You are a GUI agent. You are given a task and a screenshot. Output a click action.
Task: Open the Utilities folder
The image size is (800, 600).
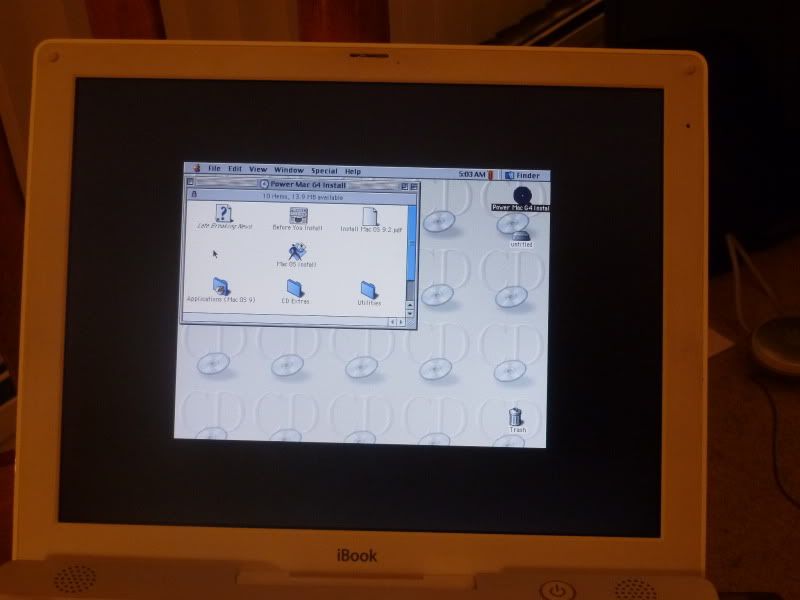tap(369, 291)
